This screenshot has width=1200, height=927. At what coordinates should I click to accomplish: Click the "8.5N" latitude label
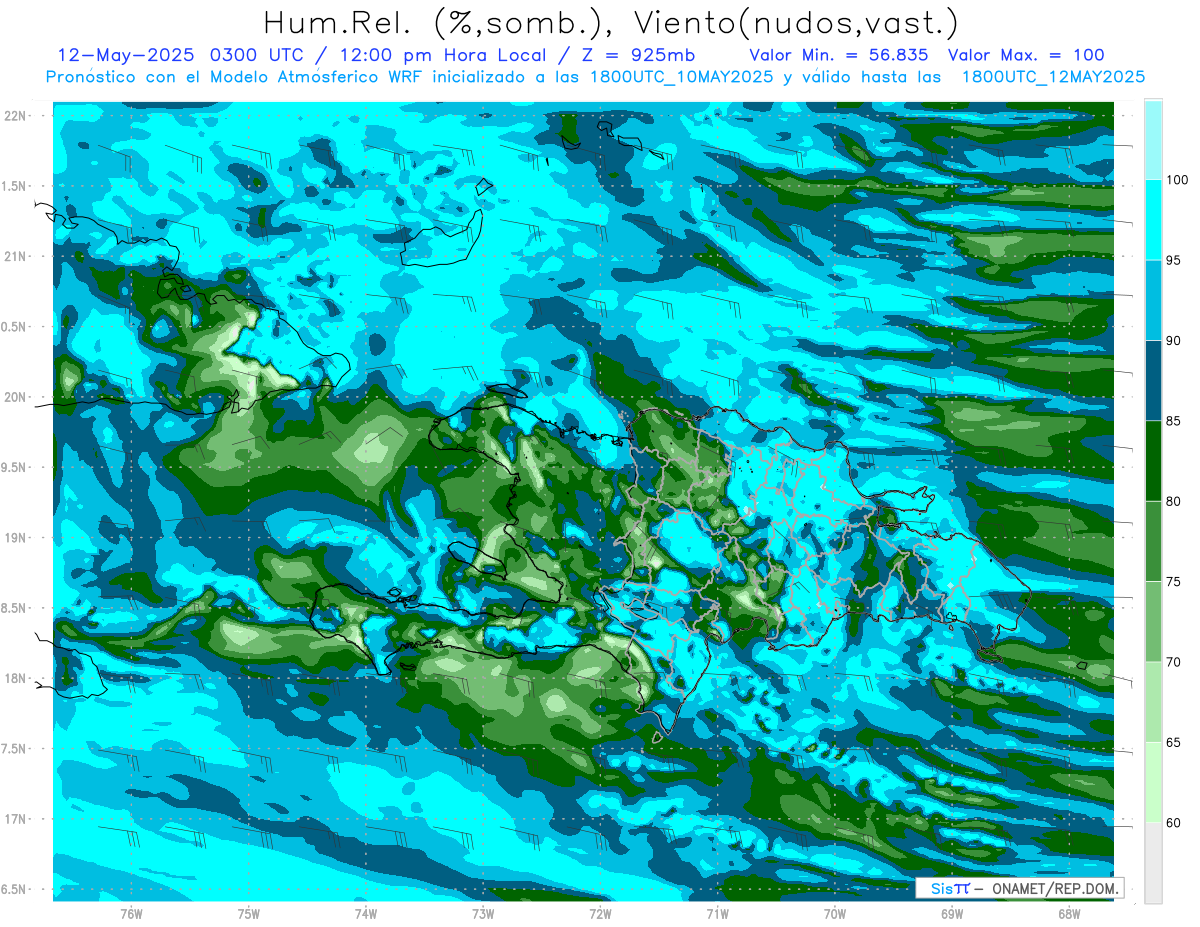point(13,608)
